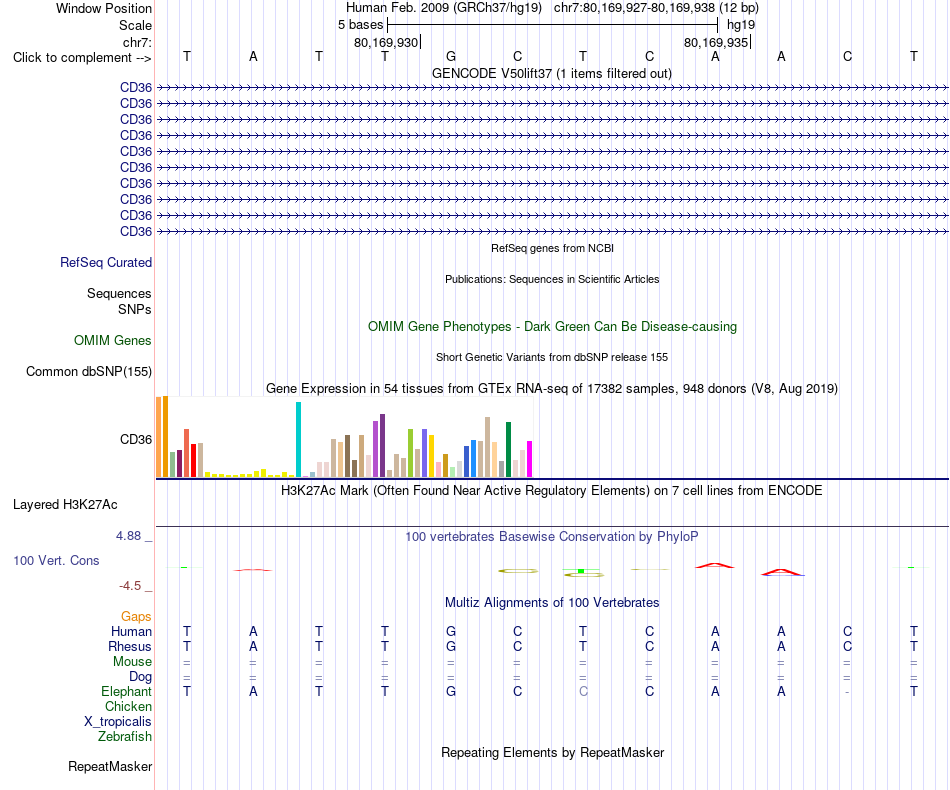Image resolution: width=950 pixels, height=790 pixels.
Task: Click the chr7: label in the ruler
Action: click(x=137, y=42)
